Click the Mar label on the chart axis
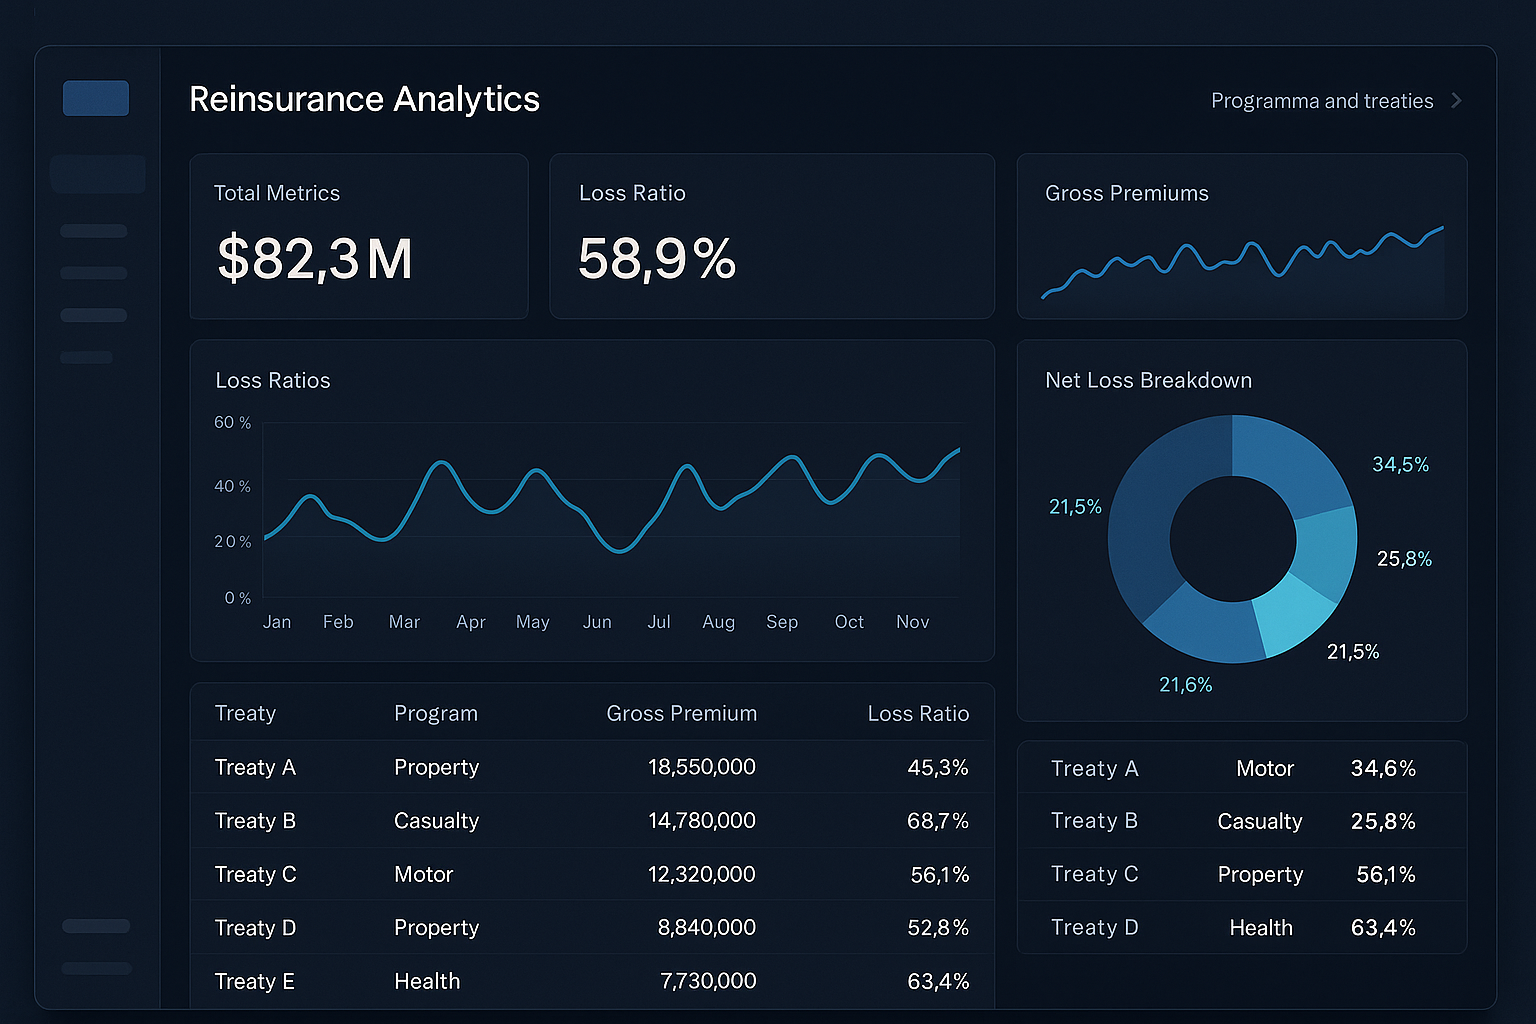 coord(404,622)
